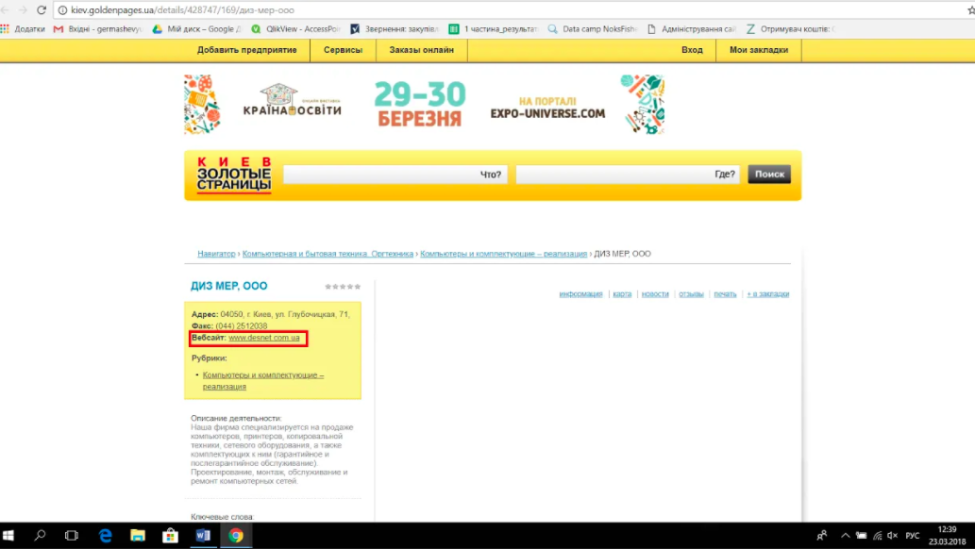Open the www.desnet.com.ua website link
The width and height of the screenshot is (975, 549).
(264, 338)
